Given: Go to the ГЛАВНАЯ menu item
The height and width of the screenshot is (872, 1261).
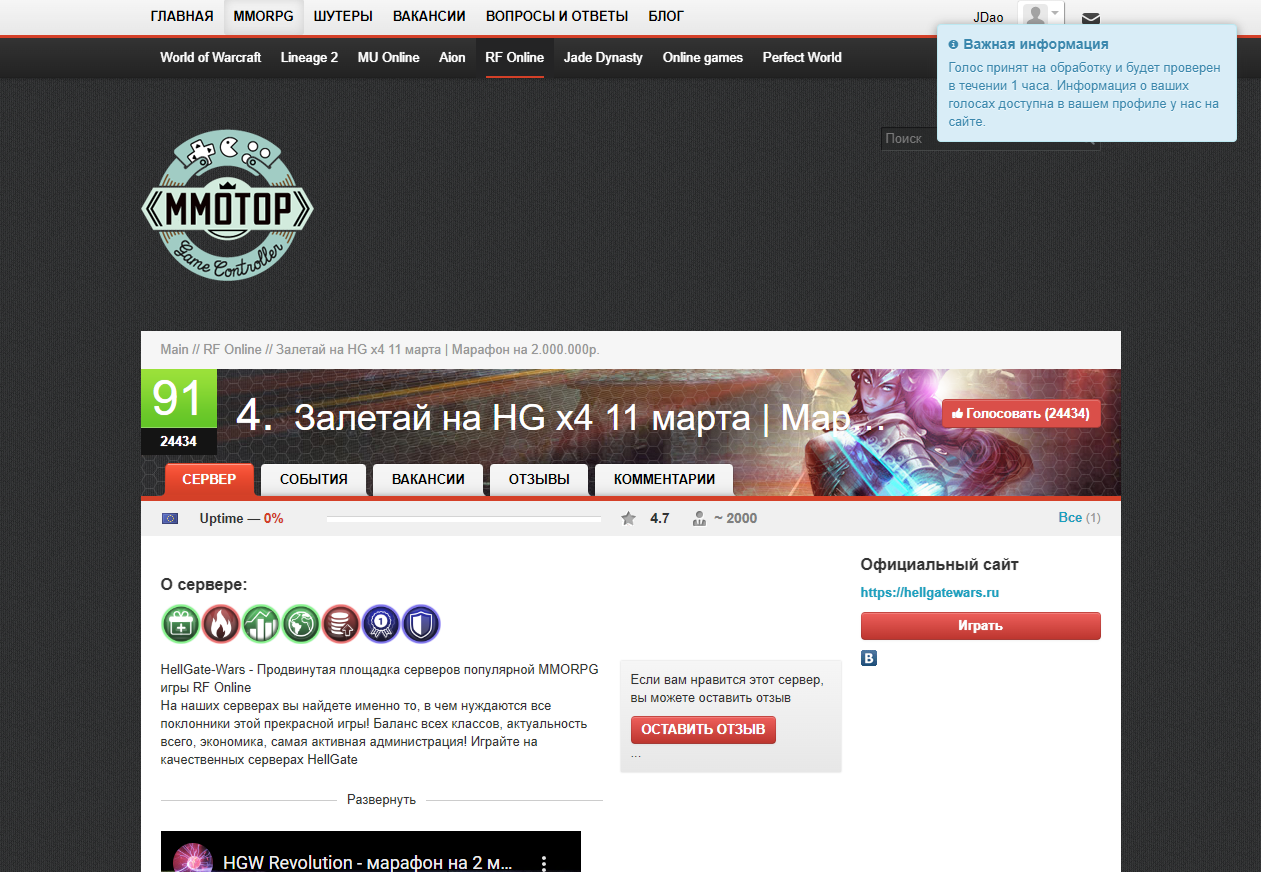Looking at the screenshot, I should (x=182, y=16).
